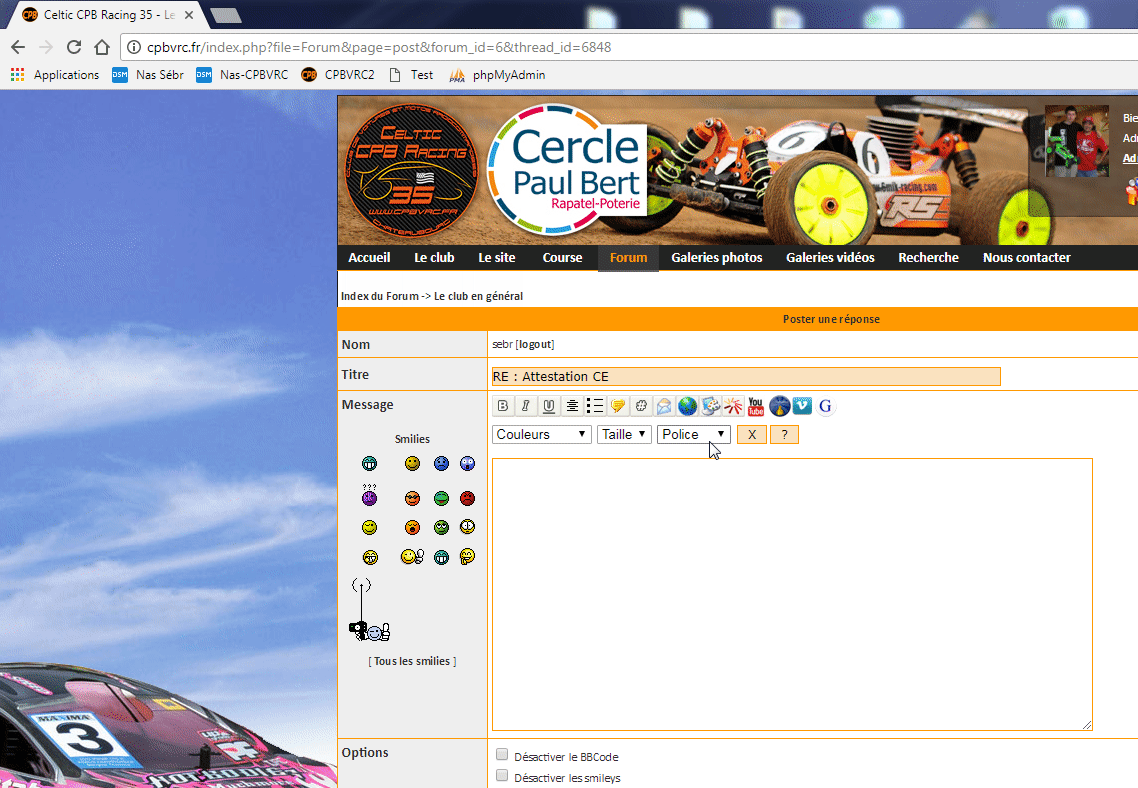Check the 'Désactiver les smileys' option
1138x788 pixels.
tap(503, 776)
